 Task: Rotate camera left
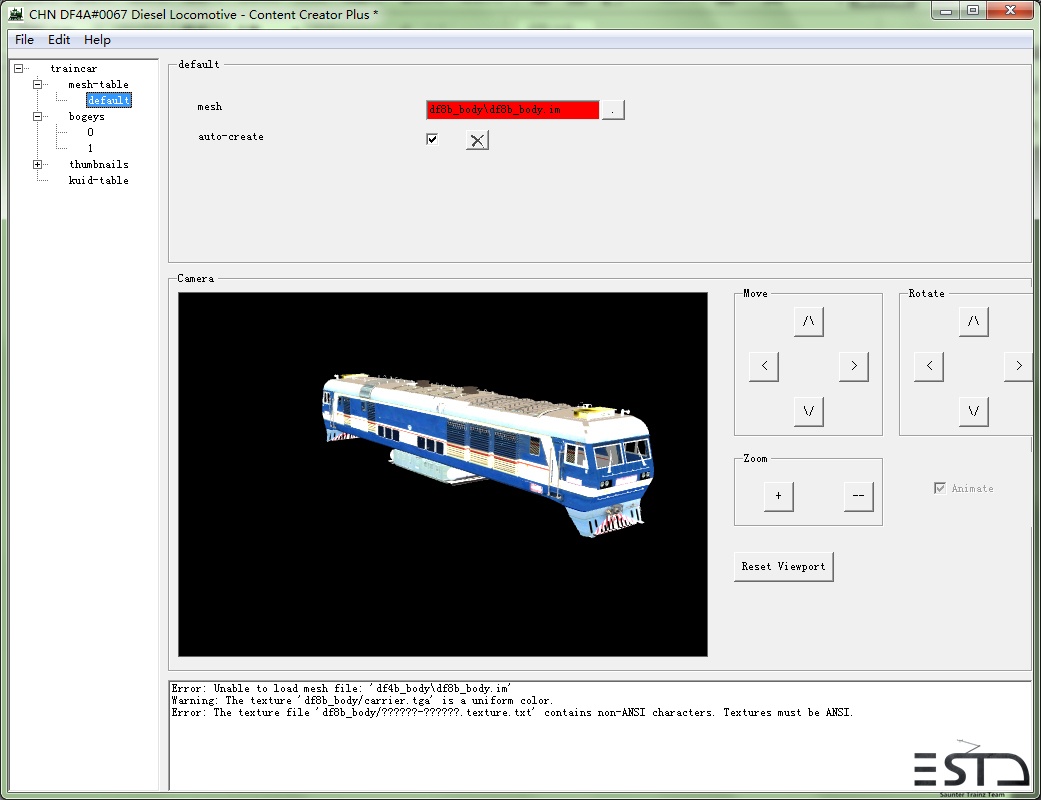(929, 366)
